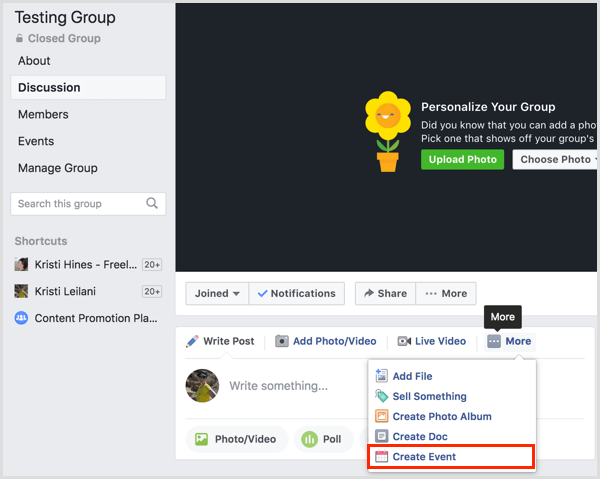Click the Sell Something tag icon
Viewport: 600px width, 479px height.
(x=381, y=396)
